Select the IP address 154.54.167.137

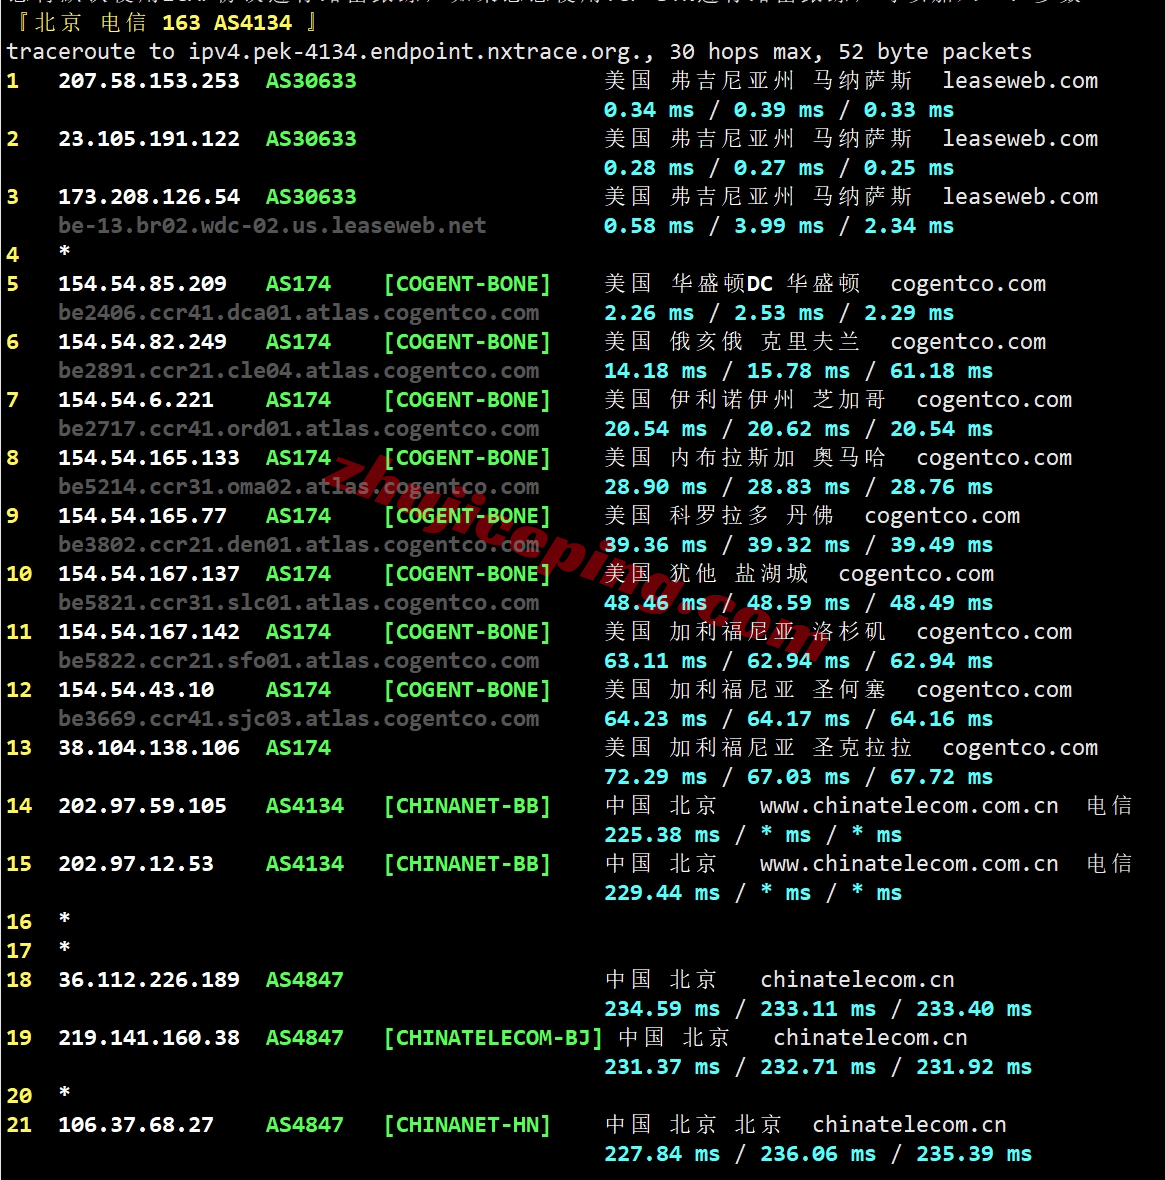pos(149,573)
